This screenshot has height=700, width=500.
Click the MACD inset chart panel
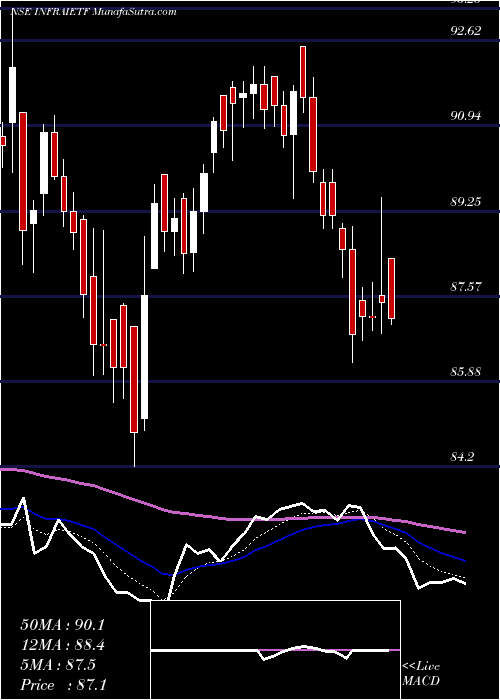(x=276, y=650)
